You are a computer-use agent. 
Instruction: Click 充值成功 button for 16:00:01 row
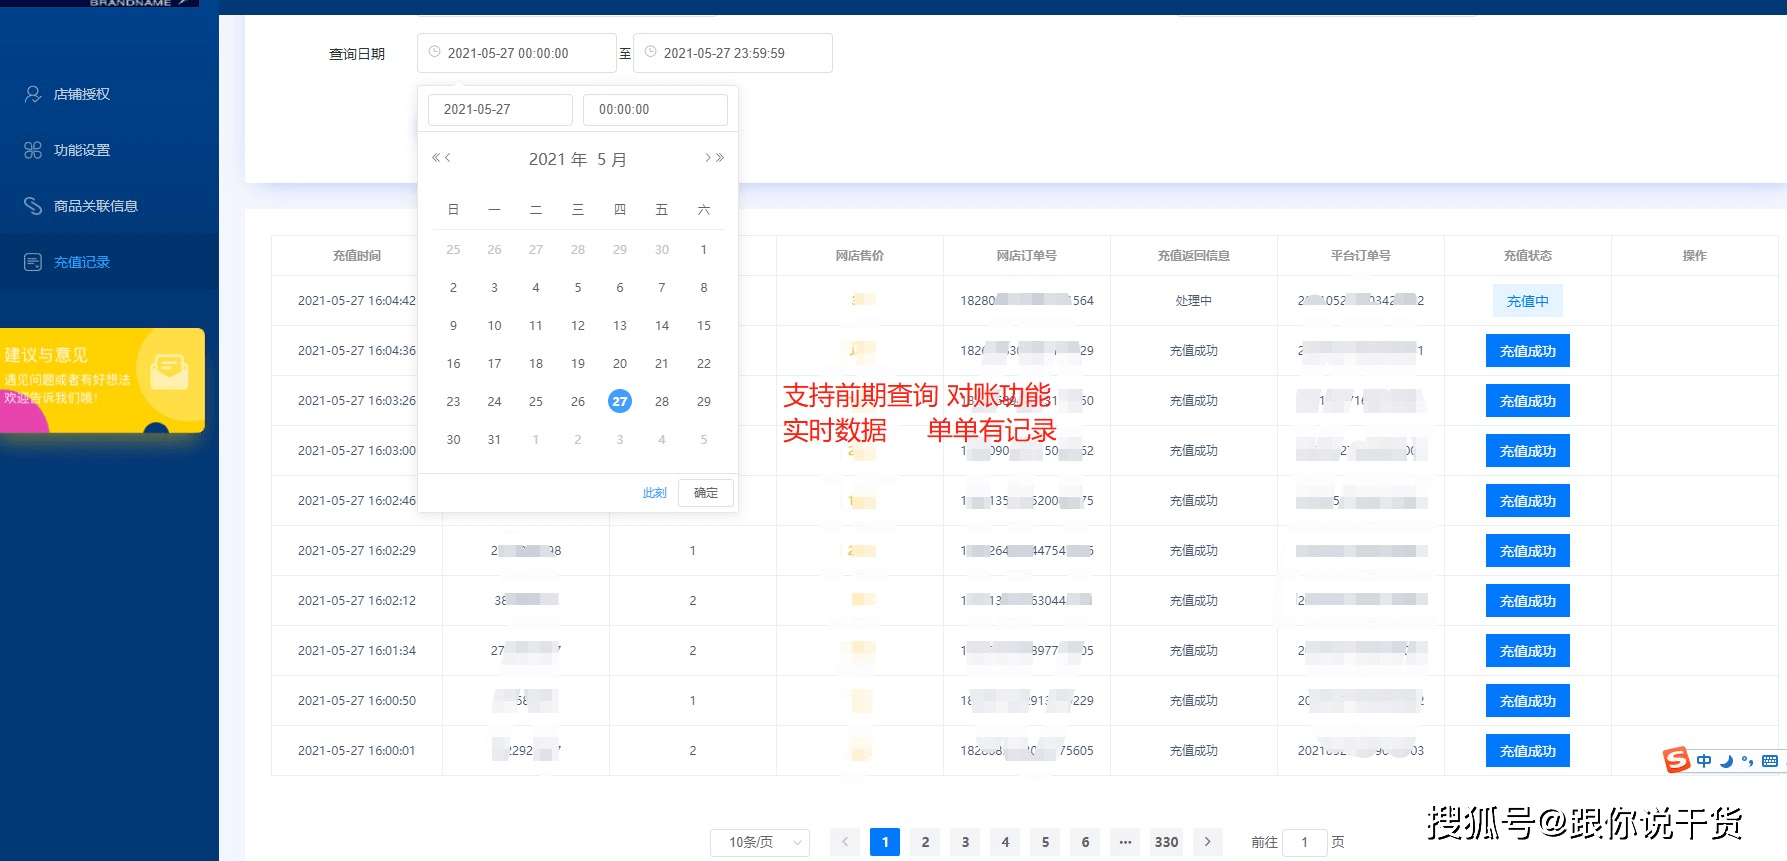pos(1528,751)
